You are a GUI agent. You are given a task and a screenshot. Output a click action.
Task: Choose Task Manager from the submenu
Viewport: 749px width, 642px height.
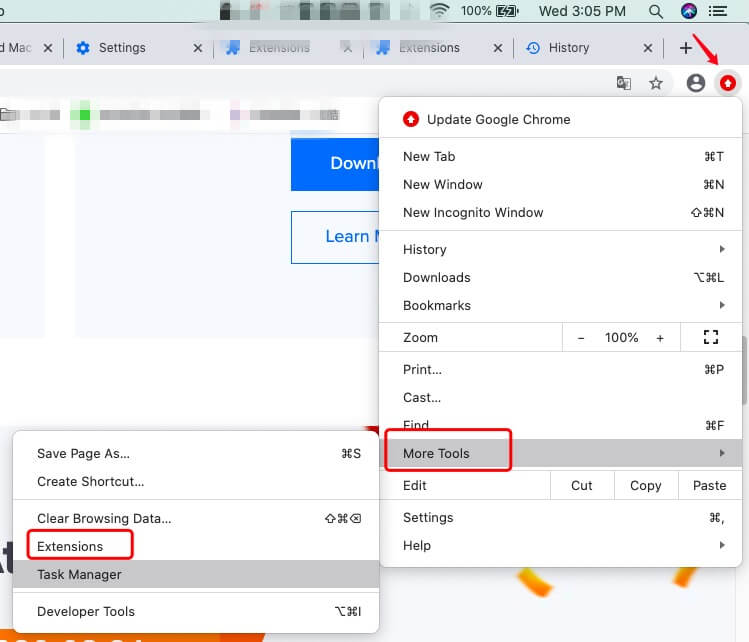[79, 574]
